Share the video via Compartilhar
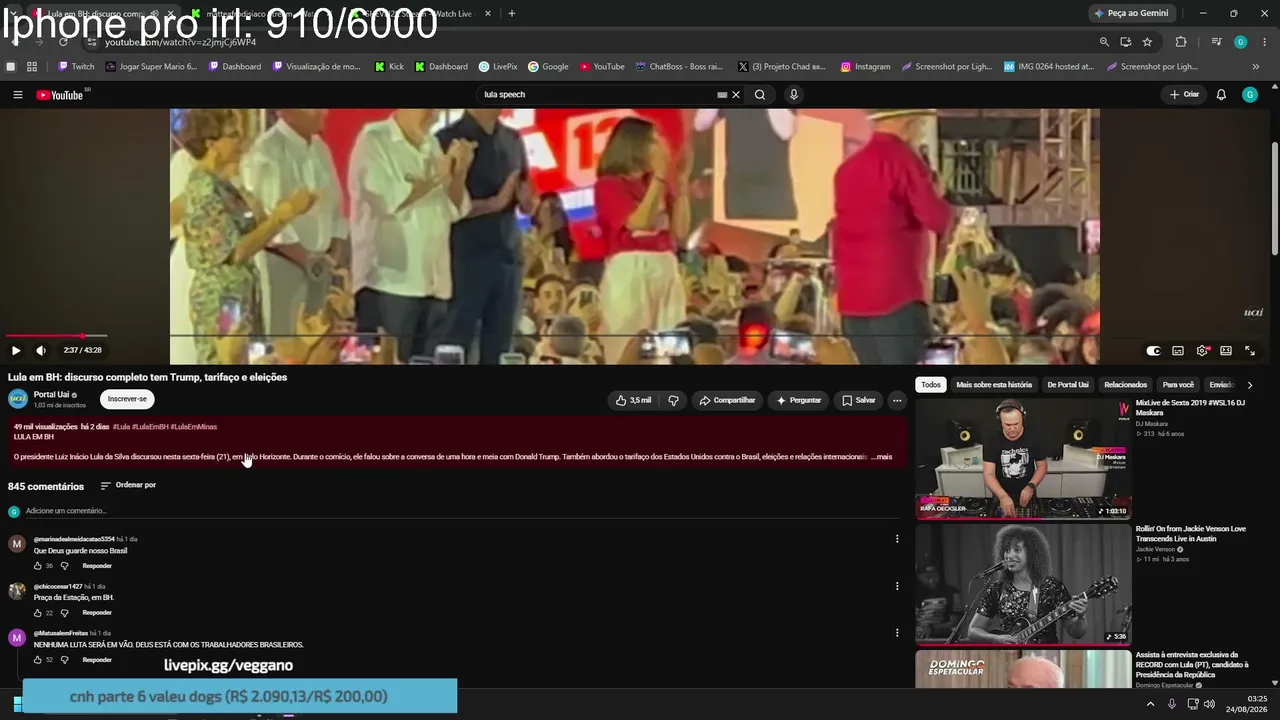1280x720 pixels. click(x=727, y=400)
